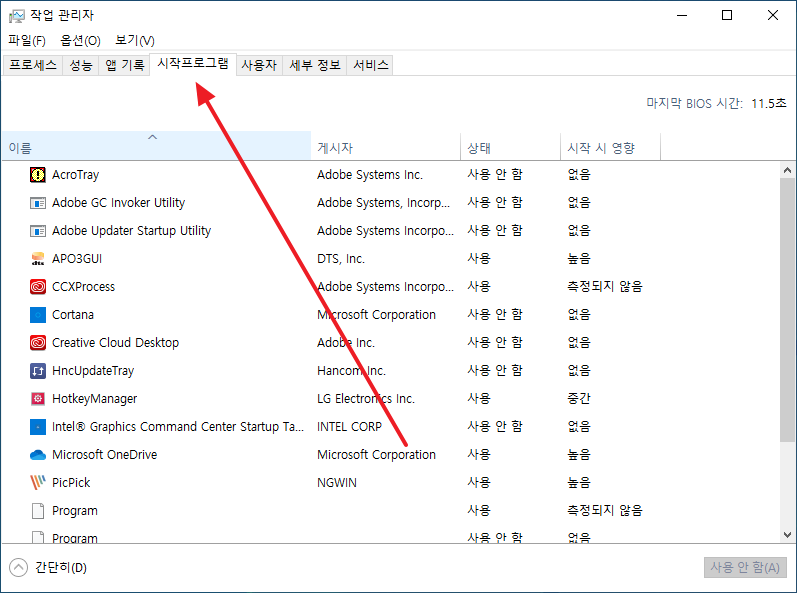Screen dimensions: 797x593
Task: Click publisher INTEL CORP
Action: pyautogui.click(x=349, y=427)
